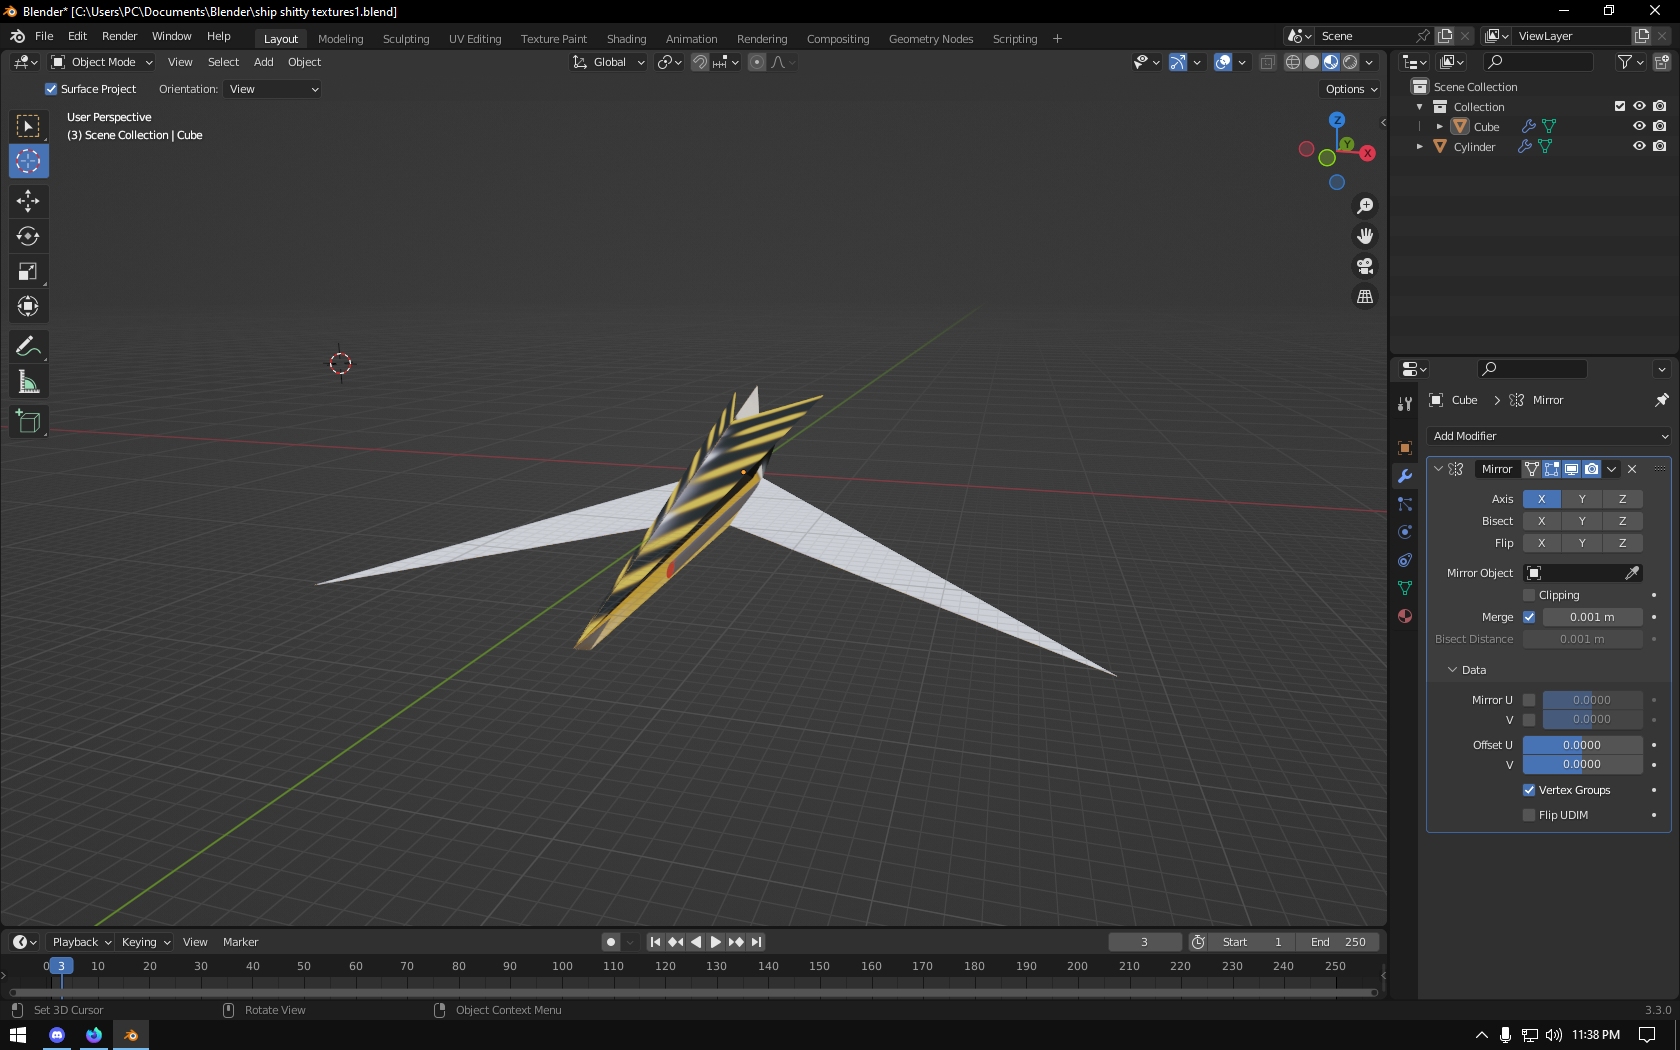Jump to the animation start frame
Image resolution: width=1680 pixels, height=1050 pixels.
(x=655, y=942)
